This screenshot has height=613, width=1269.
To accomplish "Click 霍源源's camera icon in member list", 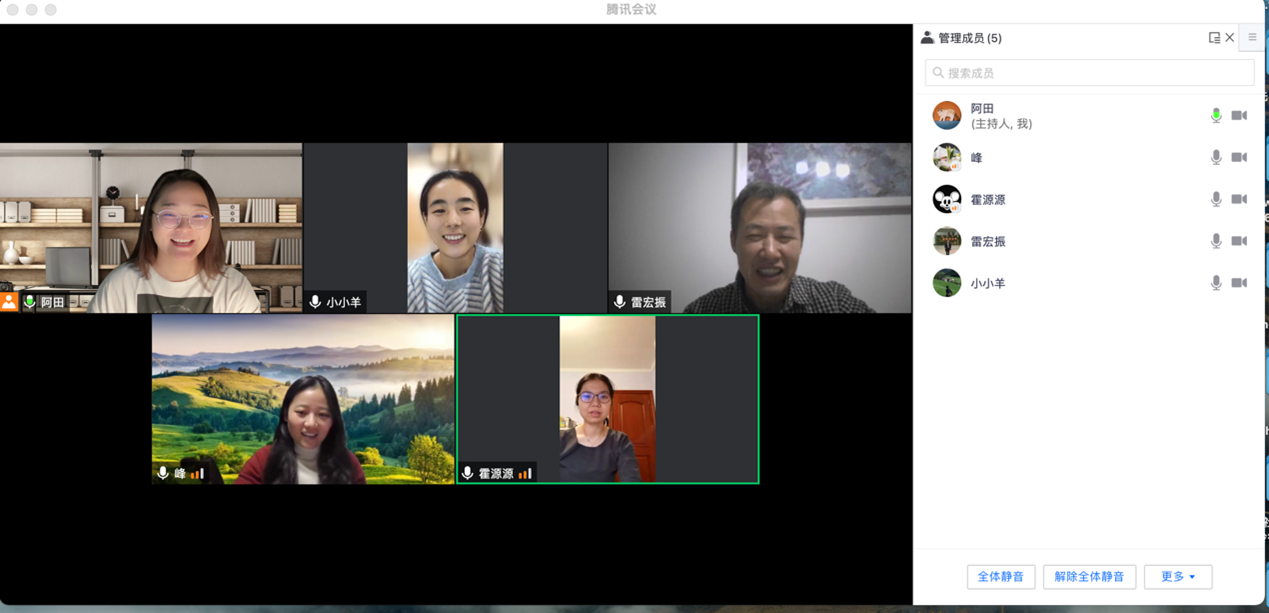I will (x=1239, y=200).
